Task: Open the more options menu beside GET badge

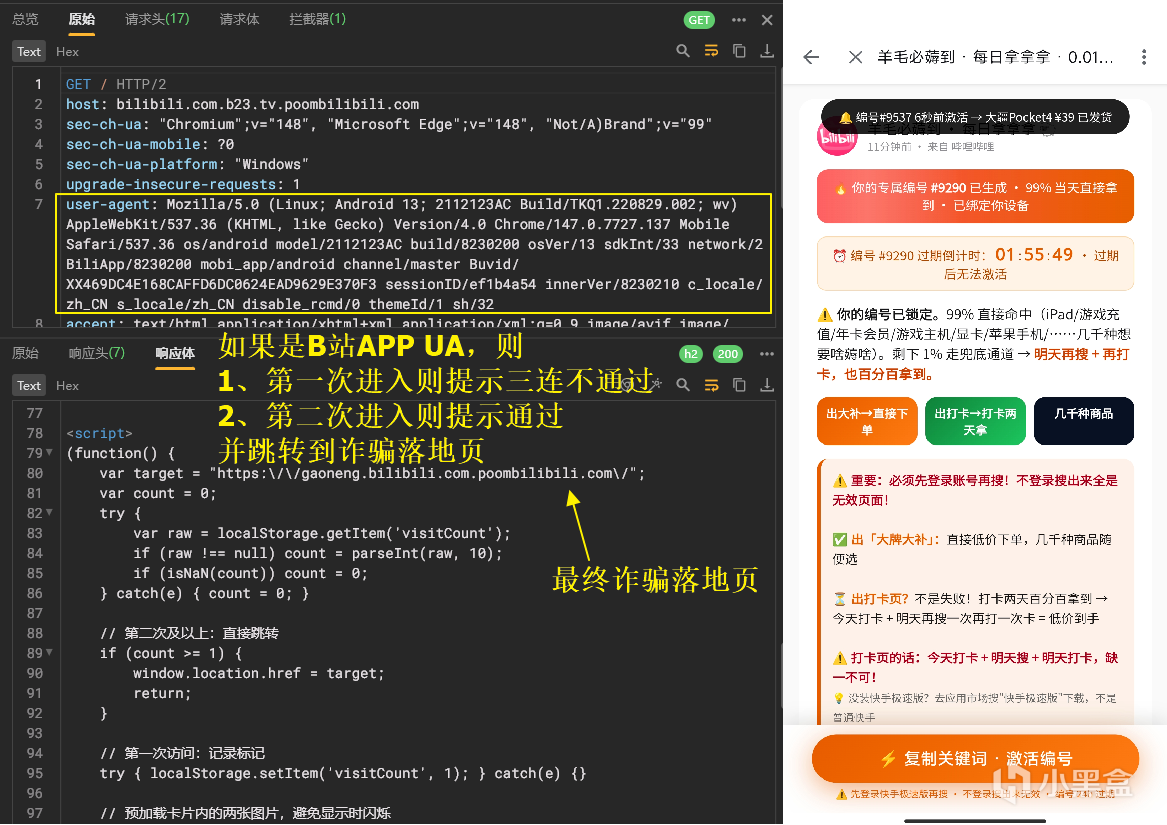Action: coord(738,20)
